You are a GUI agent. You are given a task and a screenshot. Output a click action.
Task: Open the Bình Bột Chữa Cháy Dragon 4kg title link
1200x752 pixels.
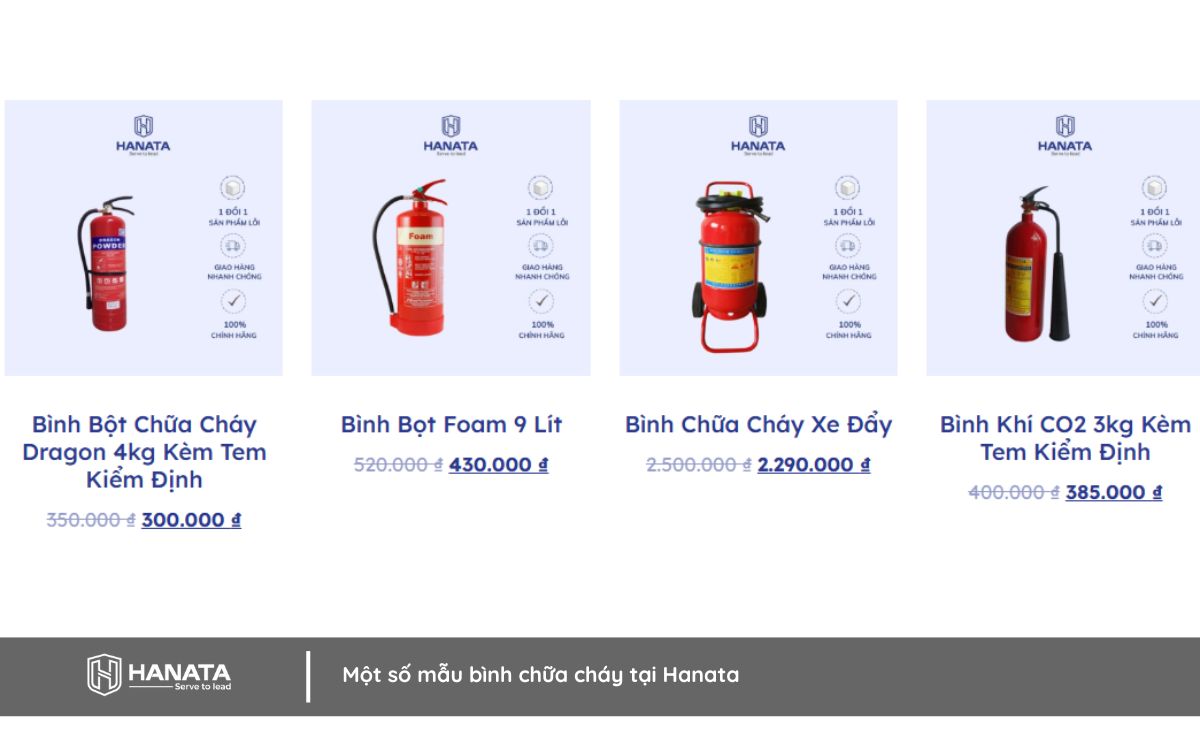click(144, 452)
